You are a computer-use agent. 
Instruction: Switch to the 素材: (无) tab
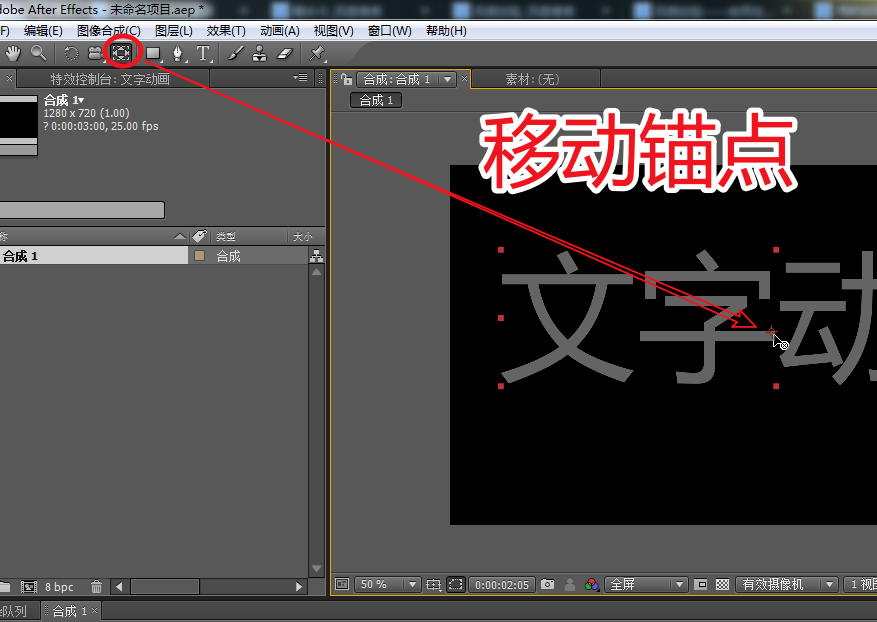tap(532, 79)
